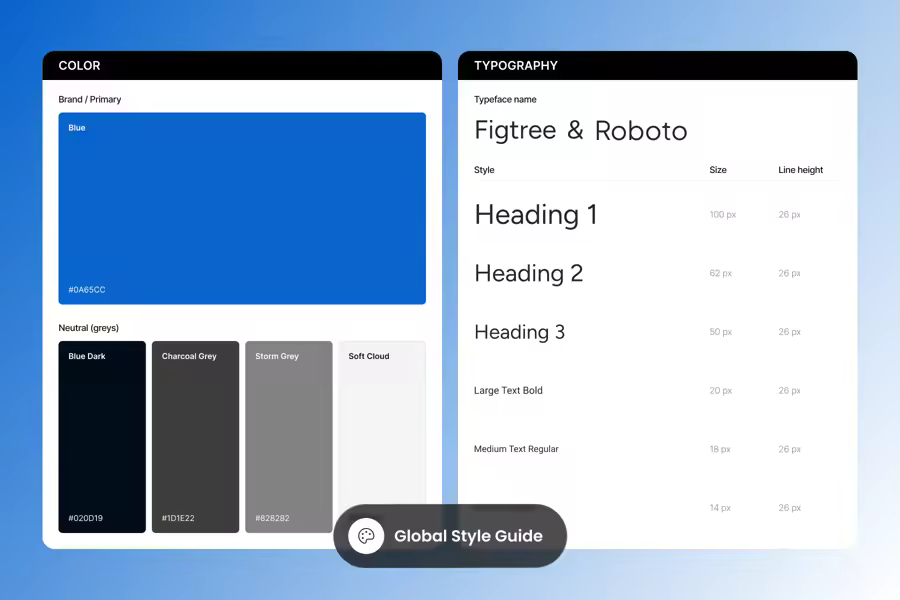The height and width of the screenshot is (600, 900).
Task: Click the Medium Text Regular style
Action: tap(516, 449)
